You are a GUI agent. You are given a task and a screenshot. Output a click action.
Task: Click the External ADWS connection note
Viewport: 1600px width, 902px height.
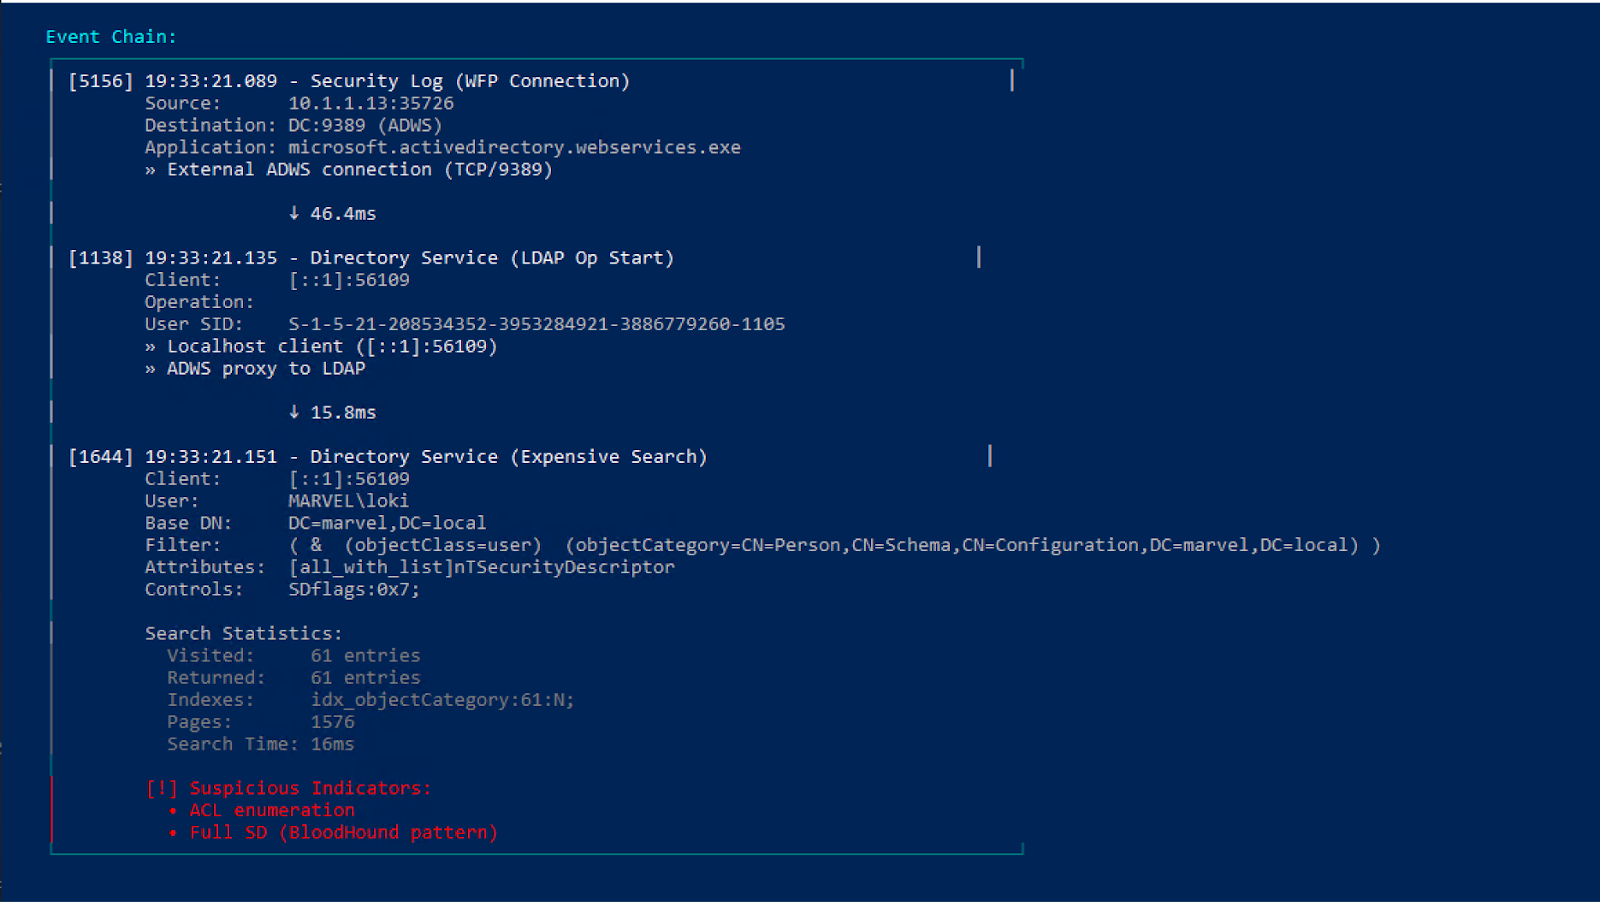pyautogui.click(x=359, y=169)
